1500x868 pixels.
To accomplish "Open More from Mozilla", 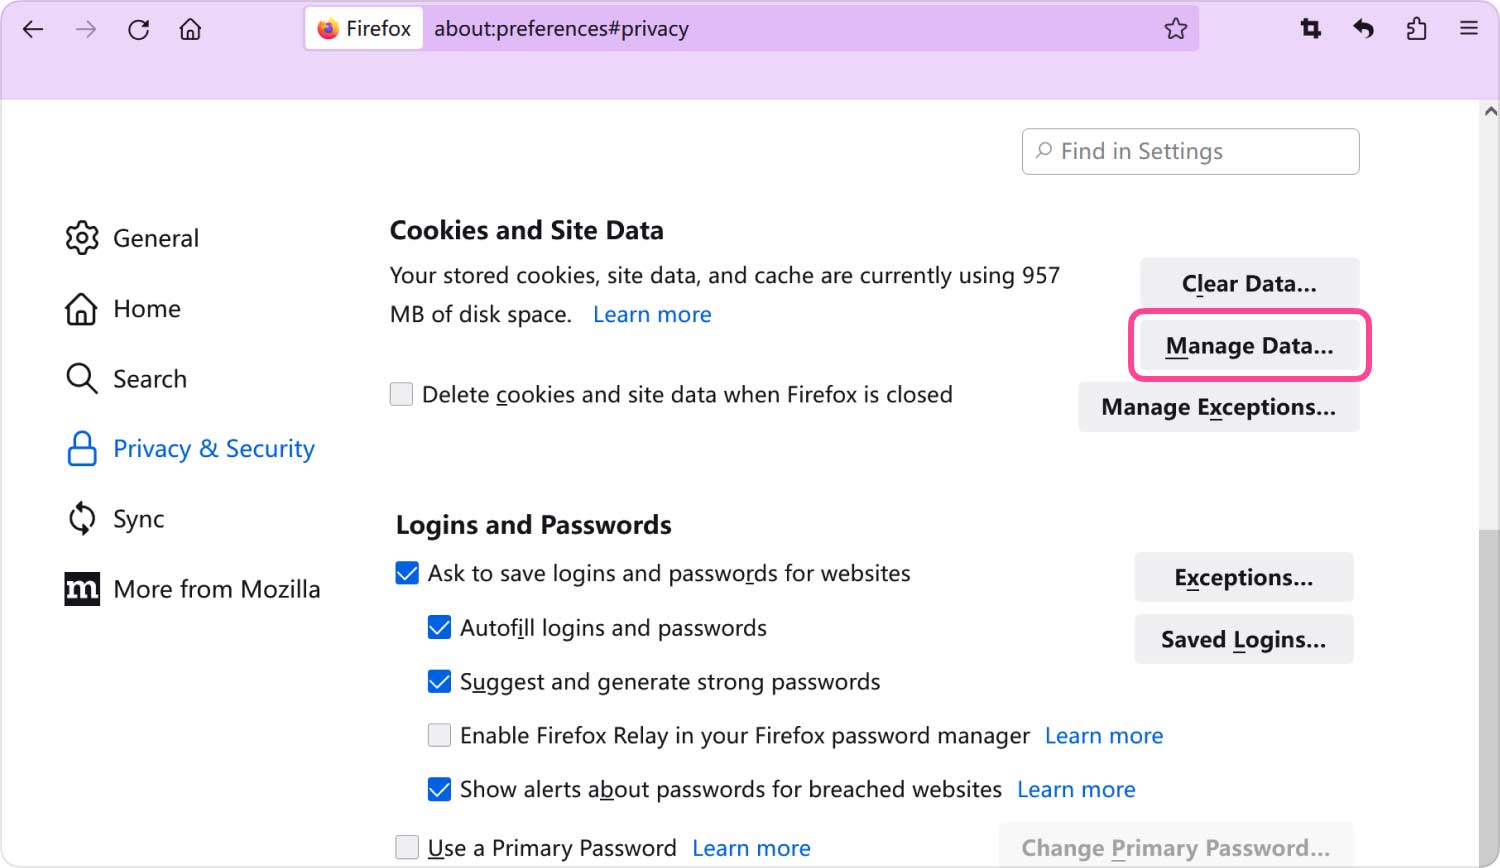I will tap(192, 589).
